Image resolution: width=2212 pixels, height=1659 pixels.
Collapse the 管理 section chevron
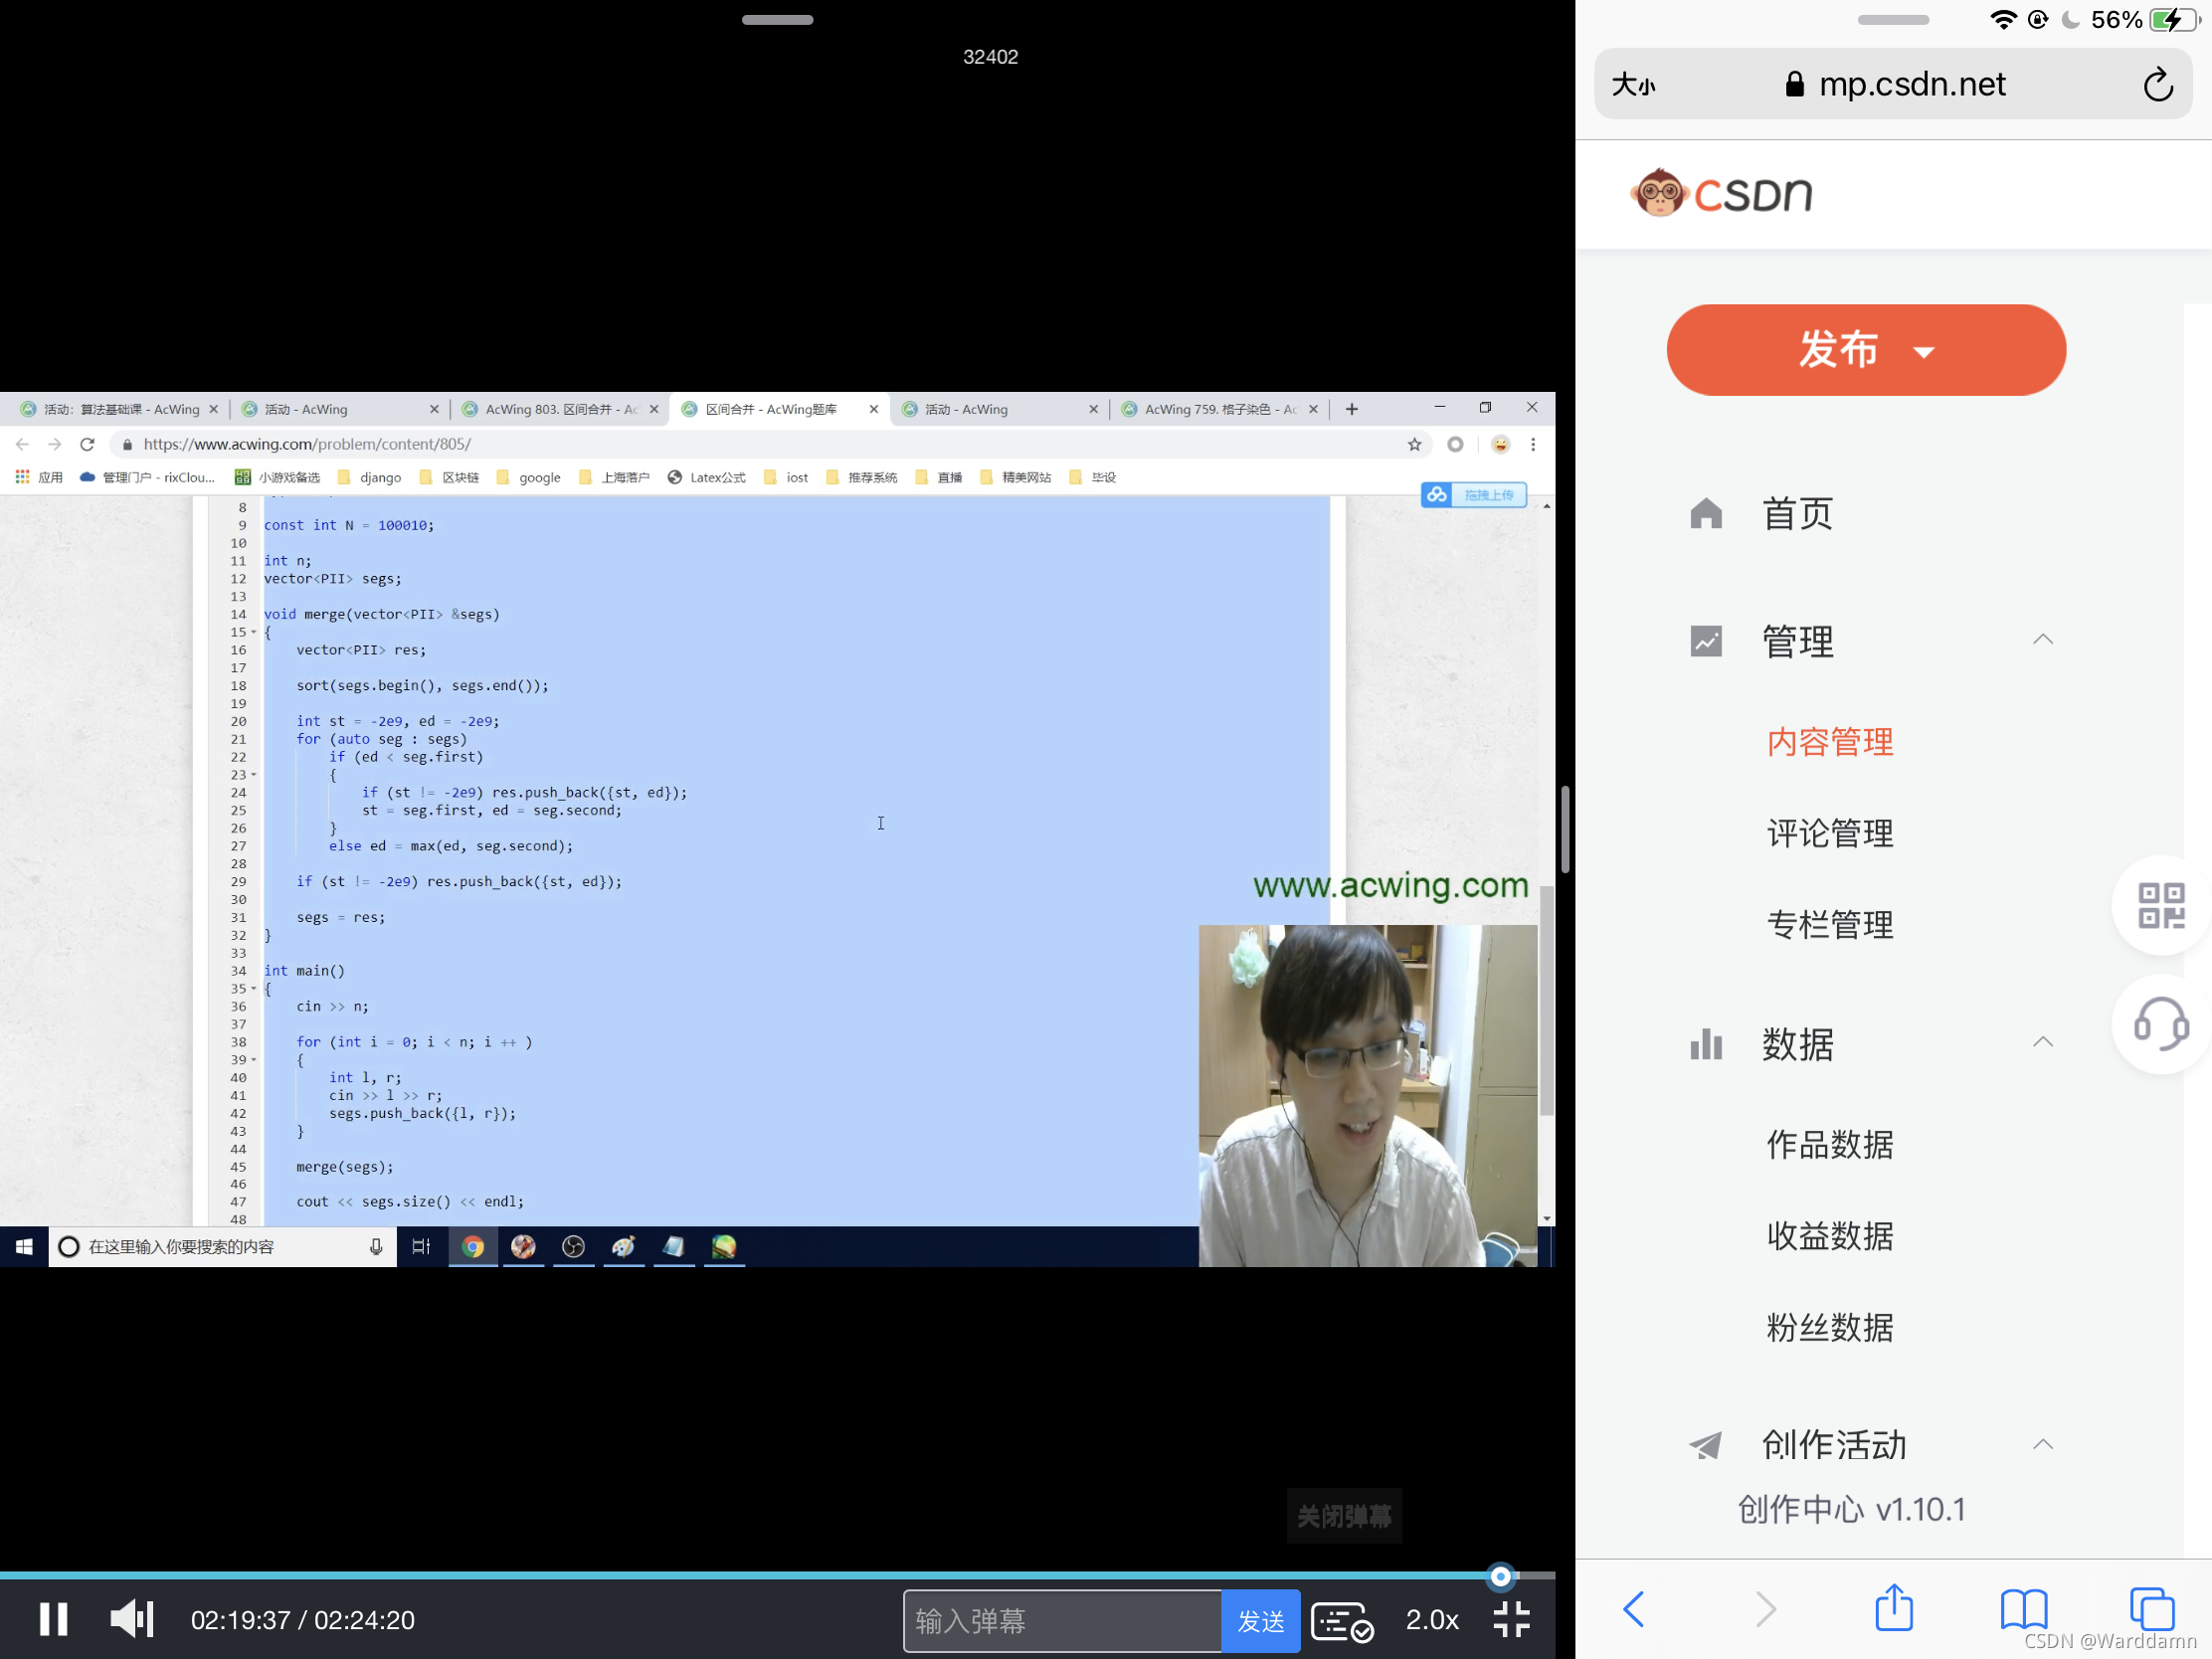tap(2042, 639)
